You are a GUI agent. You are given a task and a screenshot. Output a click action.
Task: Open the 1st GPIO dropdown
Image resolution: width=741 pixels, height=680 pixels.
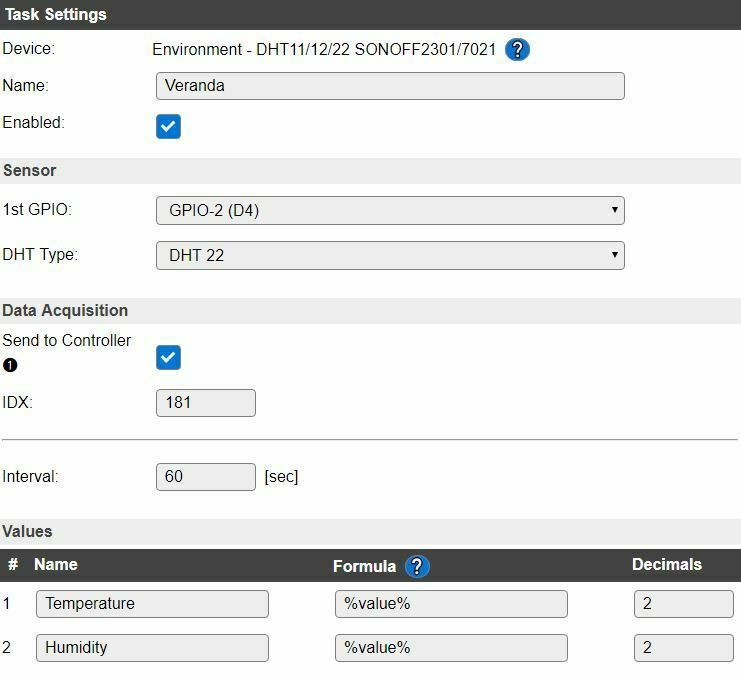pos(390,210)
